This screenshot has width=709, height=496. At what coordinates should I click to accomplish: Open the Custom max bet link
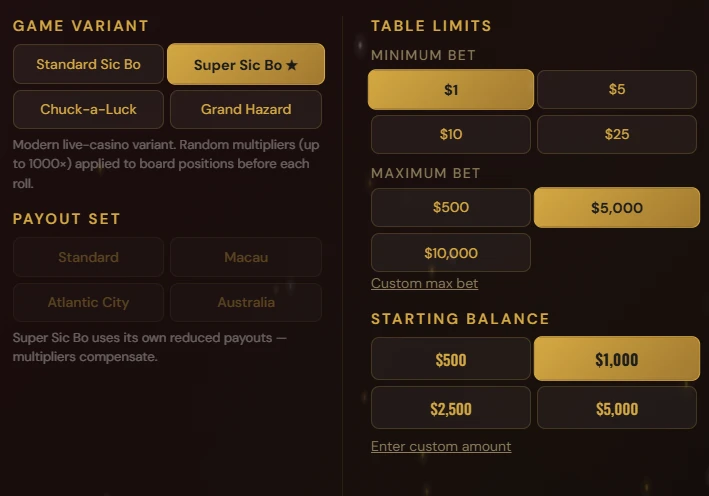pyautogui.click(x=424, y=283)
